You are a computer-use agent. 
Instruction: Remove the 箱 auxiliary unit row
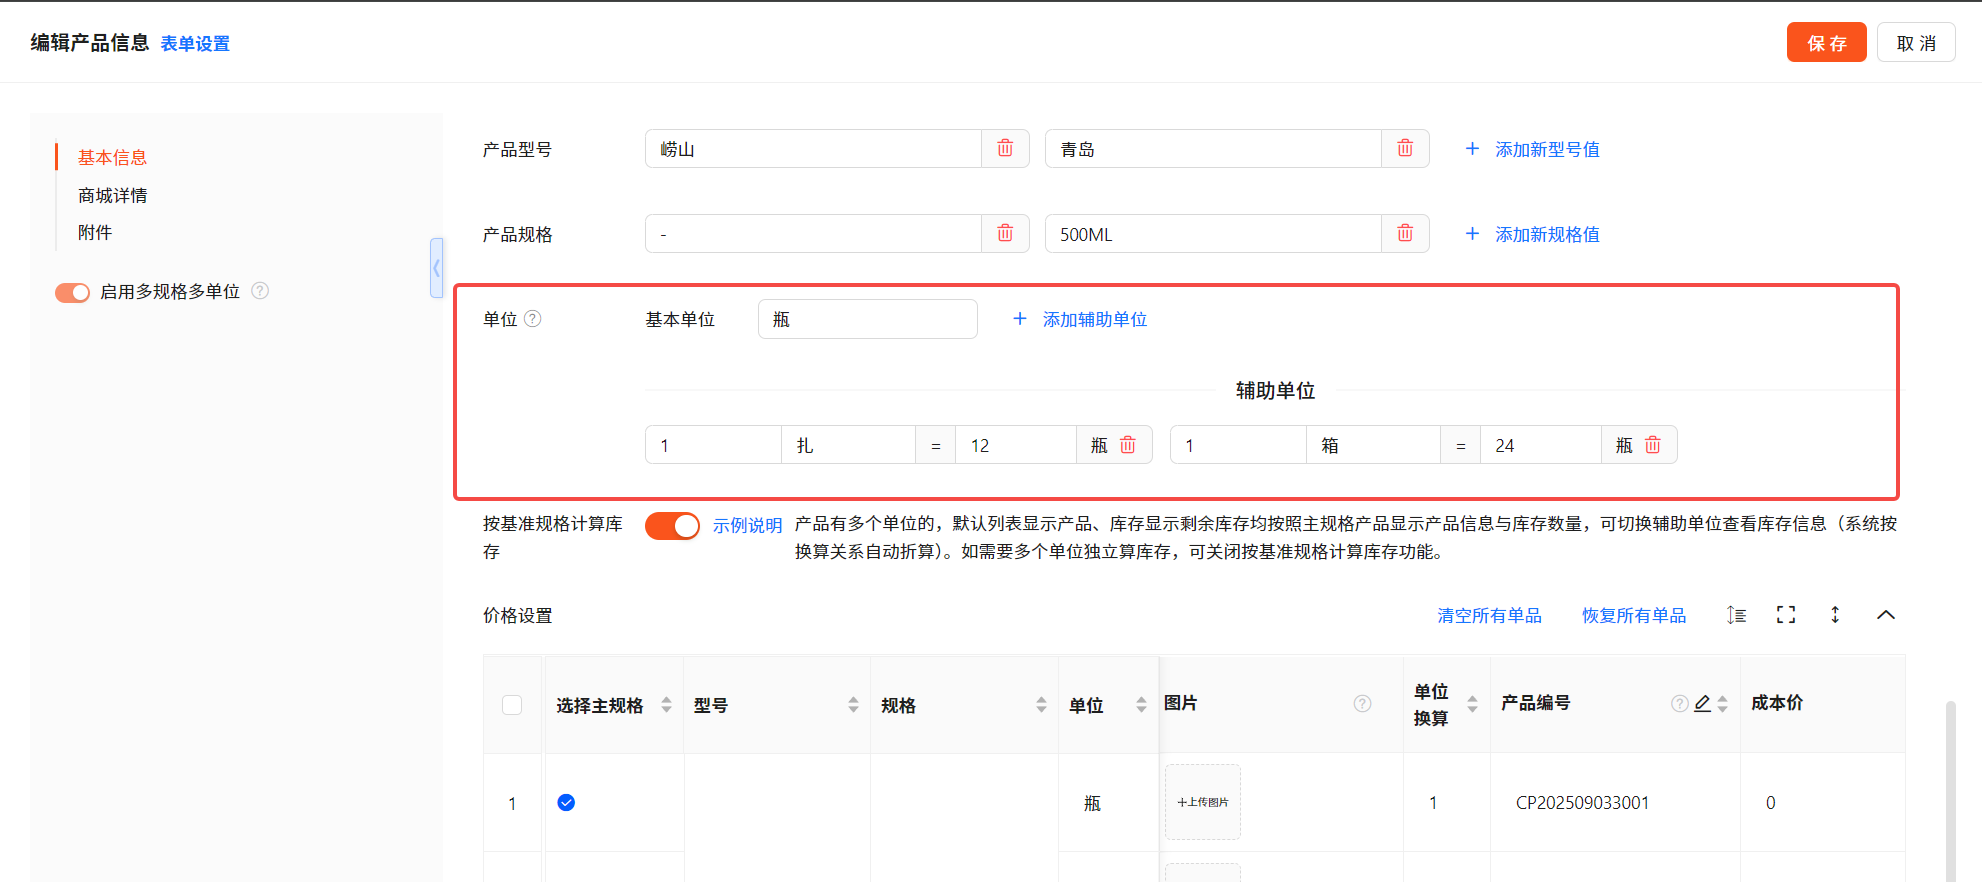coord(1653,445)
